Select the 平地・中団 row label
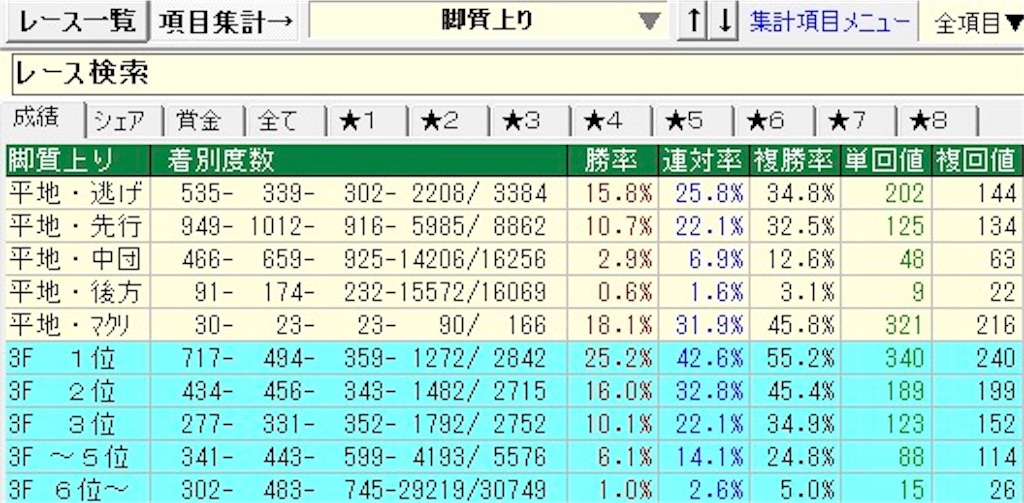Viewport: 1024px width, 503px height. pos(77,259)
